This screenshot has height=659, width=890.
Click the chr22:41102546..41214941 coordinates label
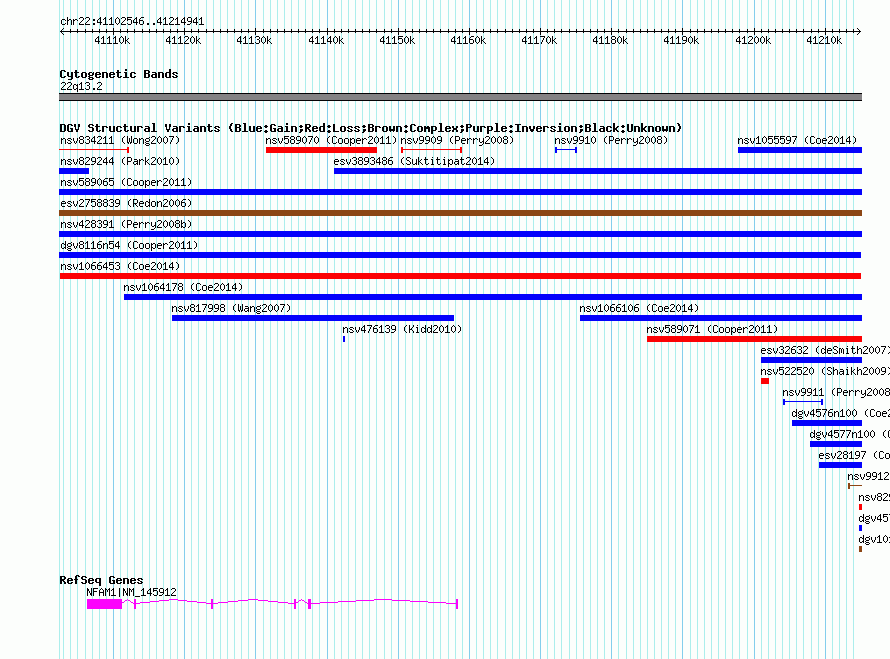coord(132,21)
